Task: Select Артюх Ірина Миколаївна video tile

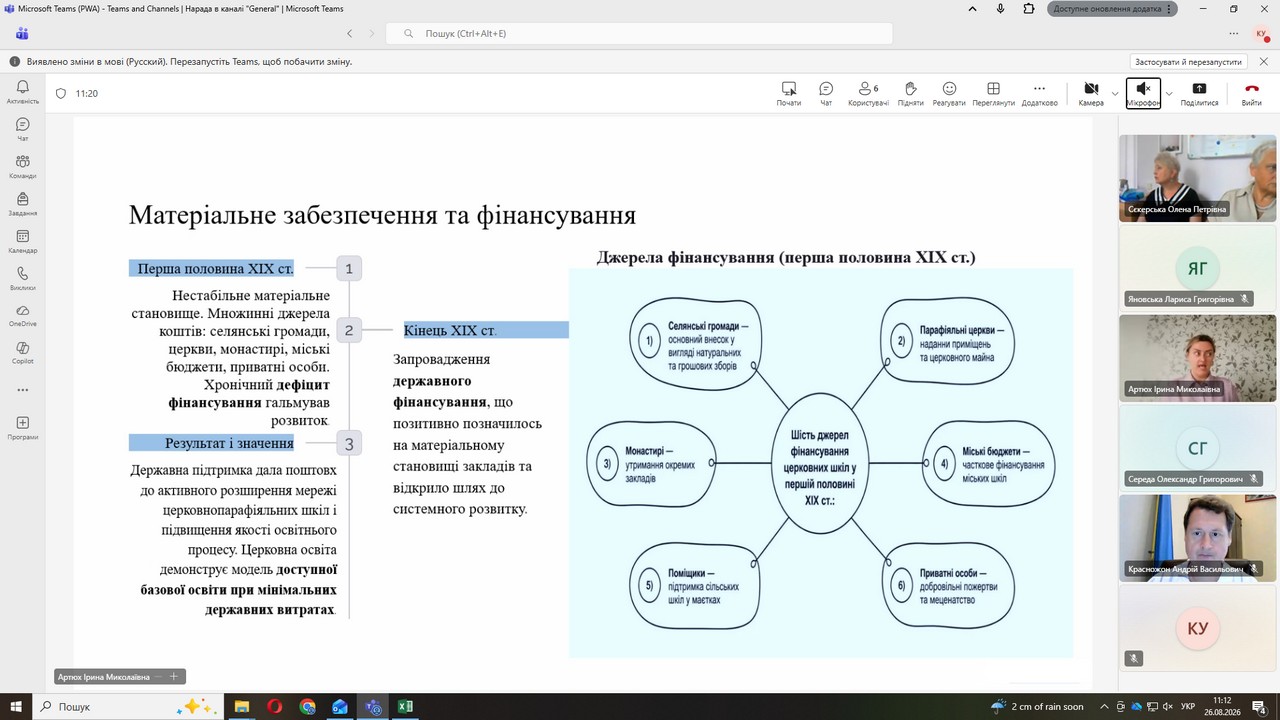Action: (x=1197, y=358)
